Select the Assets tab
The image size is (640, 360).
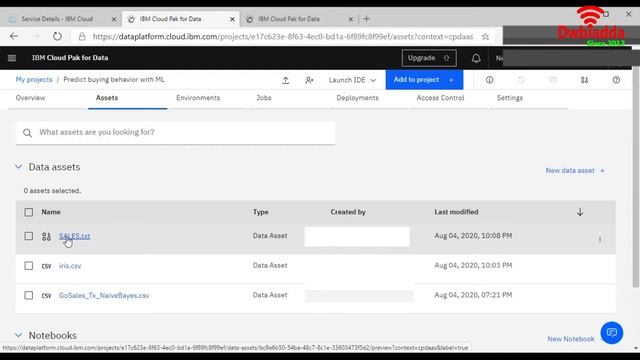pyautogui.click(x=107, y=98)
